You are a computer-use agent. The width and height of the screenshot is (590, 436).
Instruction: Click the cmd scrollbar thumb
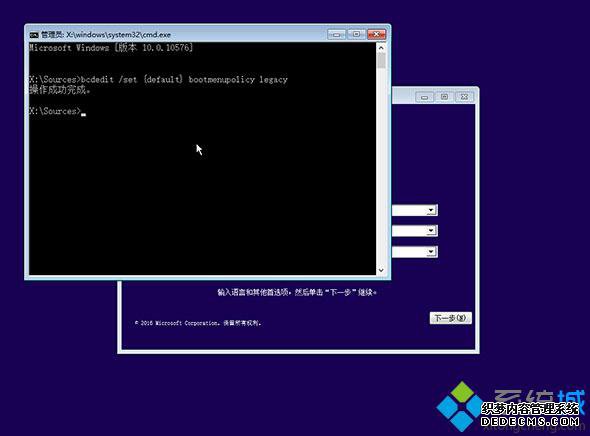tap(381, 61)
